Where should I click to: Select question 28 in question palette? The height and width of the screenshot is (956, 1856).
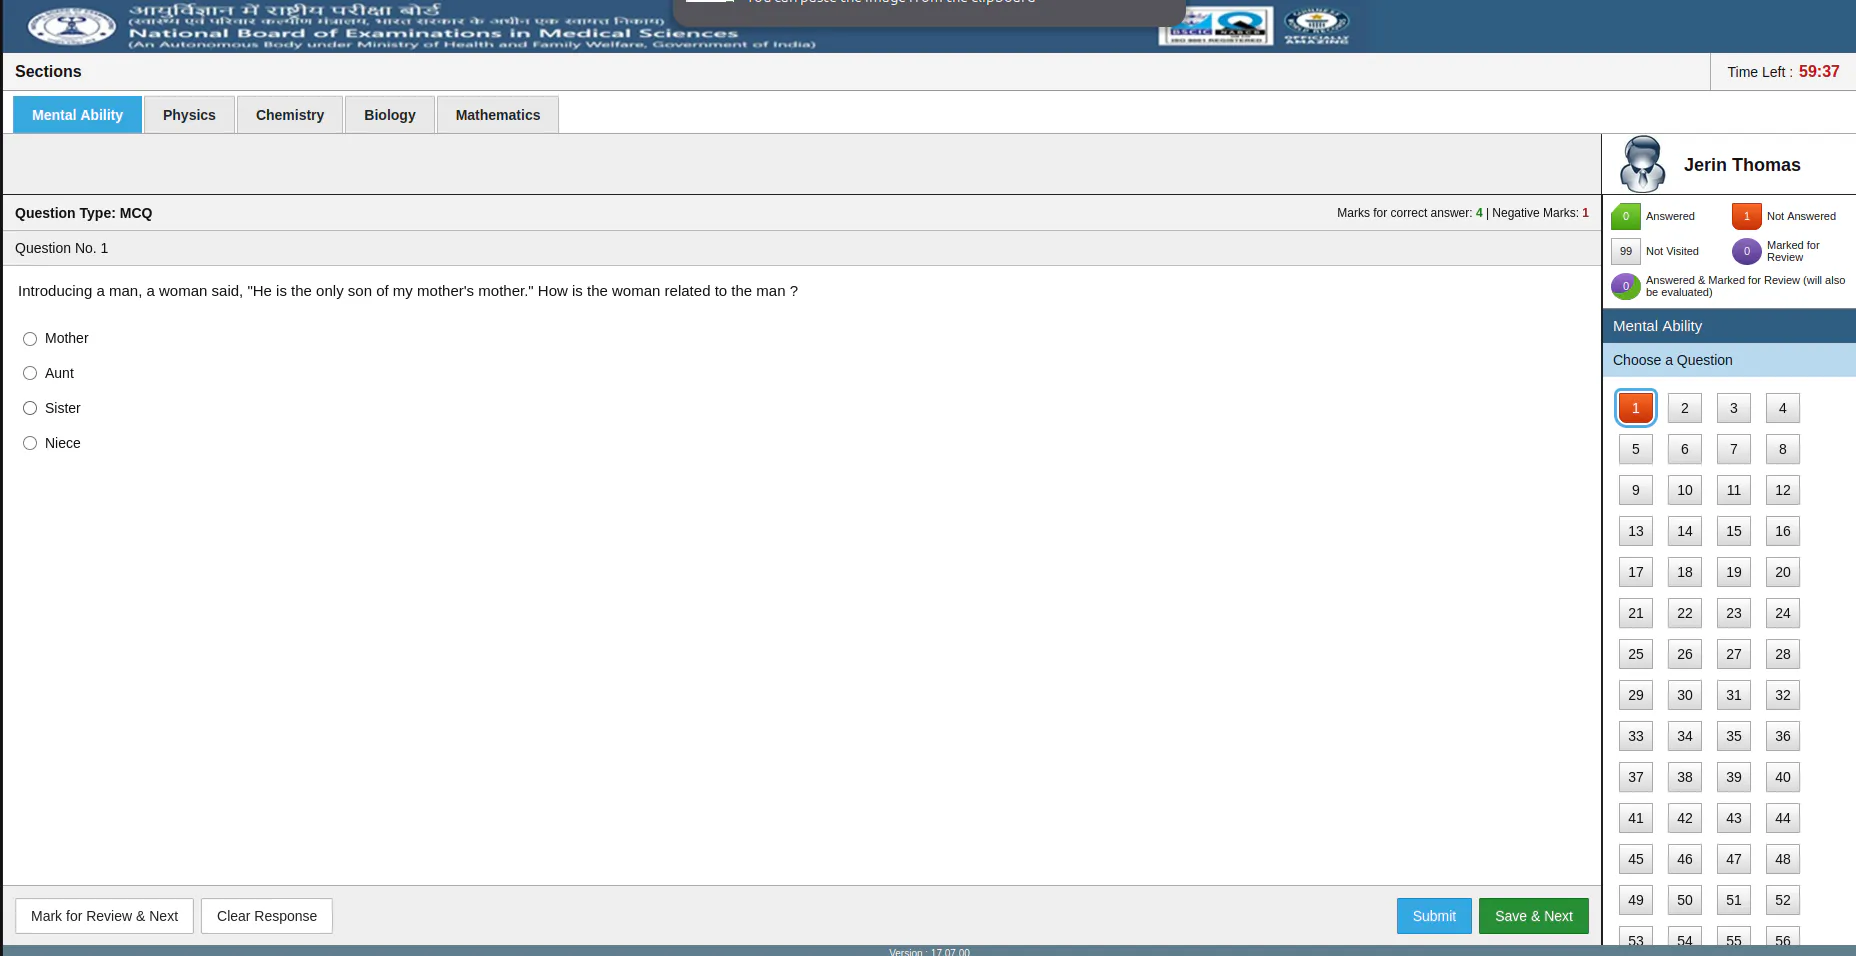[x=1783, y=654]
